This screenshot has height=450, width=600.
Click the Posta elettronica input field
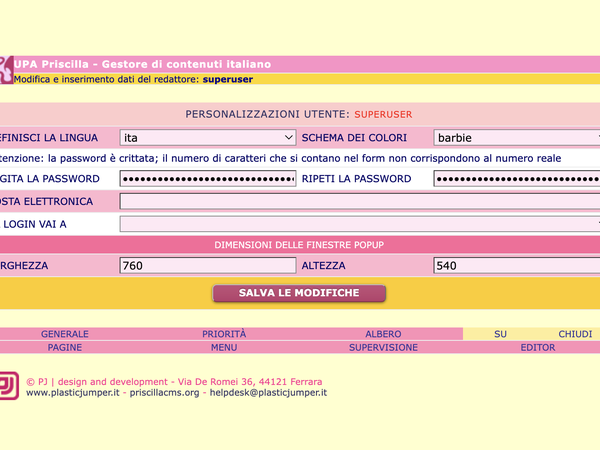pos(360,201)
